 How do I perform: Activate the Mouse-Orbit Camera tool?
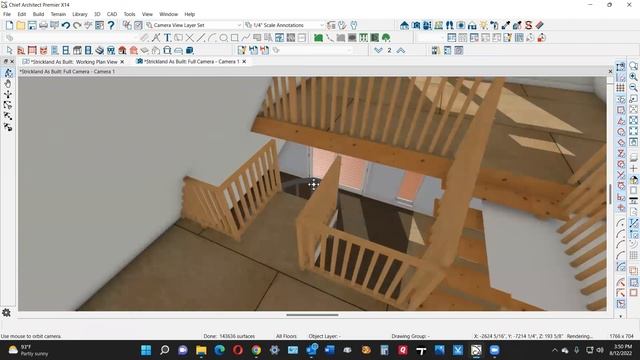(8, 73)
